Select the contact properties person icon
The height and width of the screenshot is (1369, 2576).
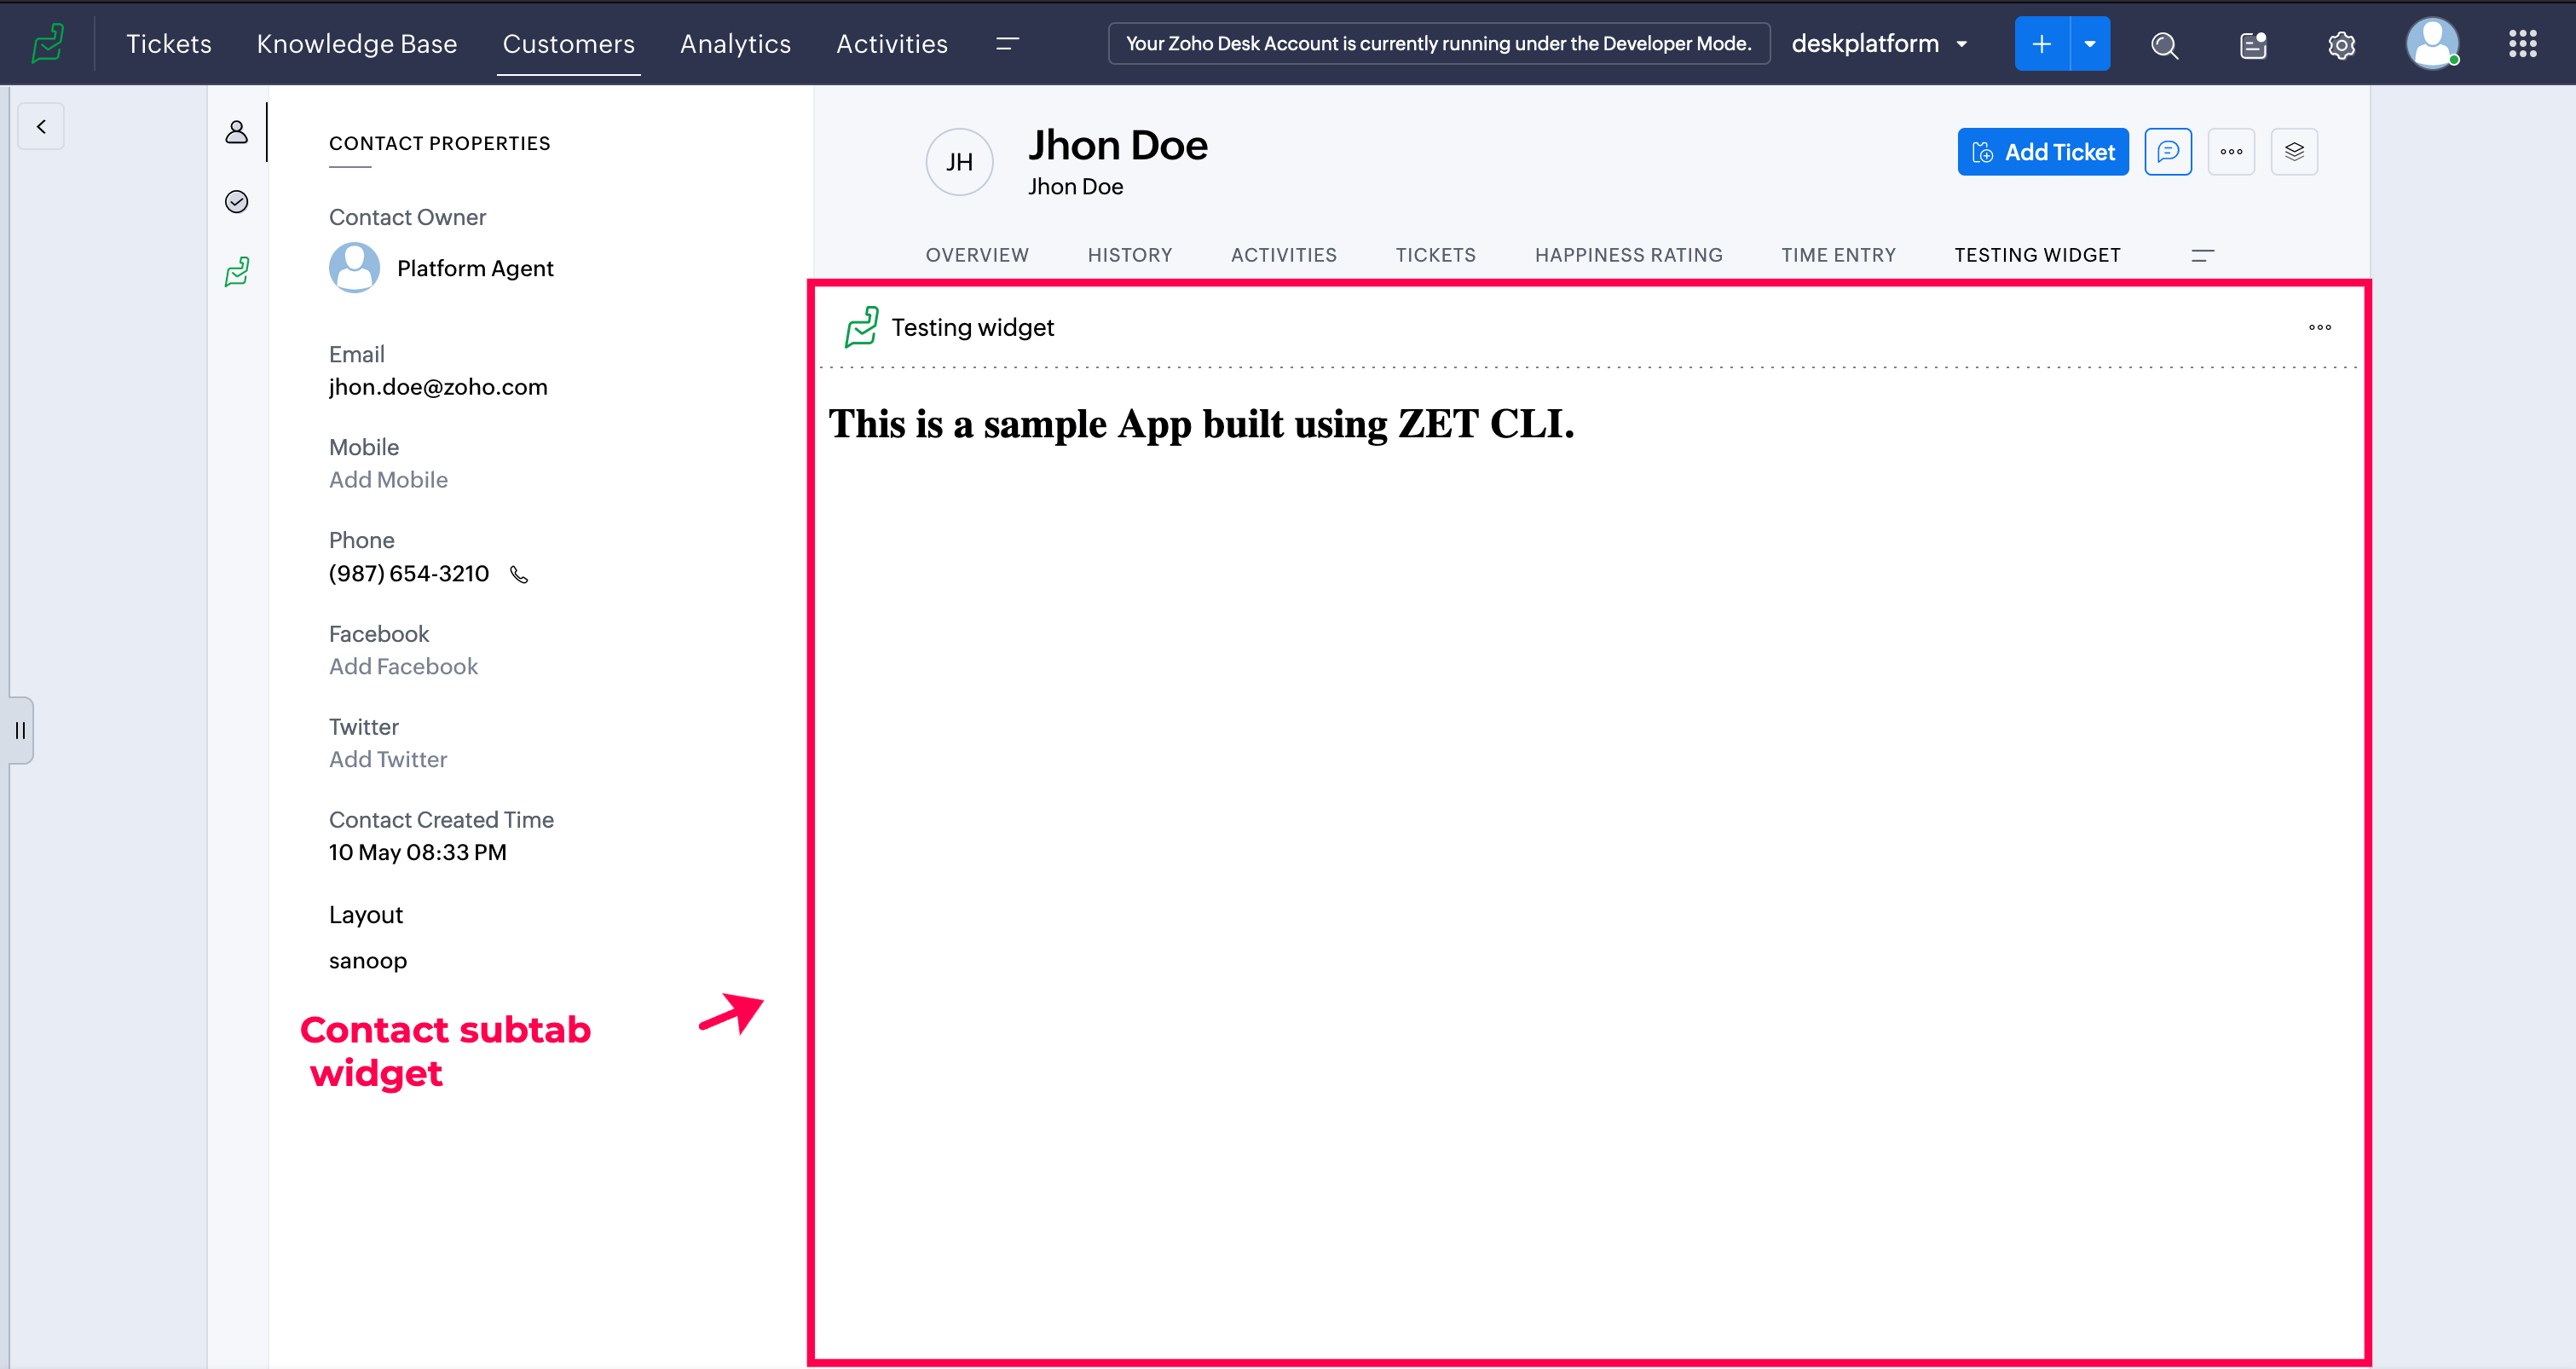click(236, 131)
